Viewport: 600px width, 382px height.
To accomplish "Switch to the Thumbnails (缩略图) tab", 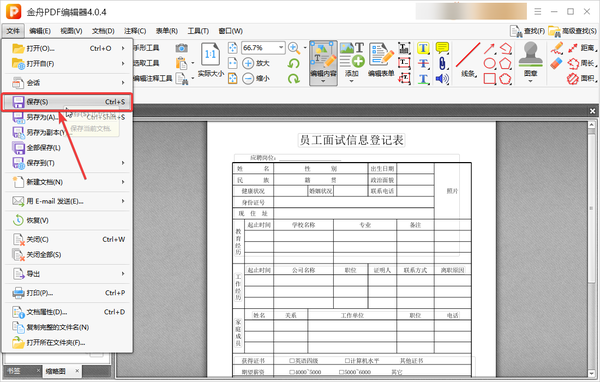I will [56, 371].
